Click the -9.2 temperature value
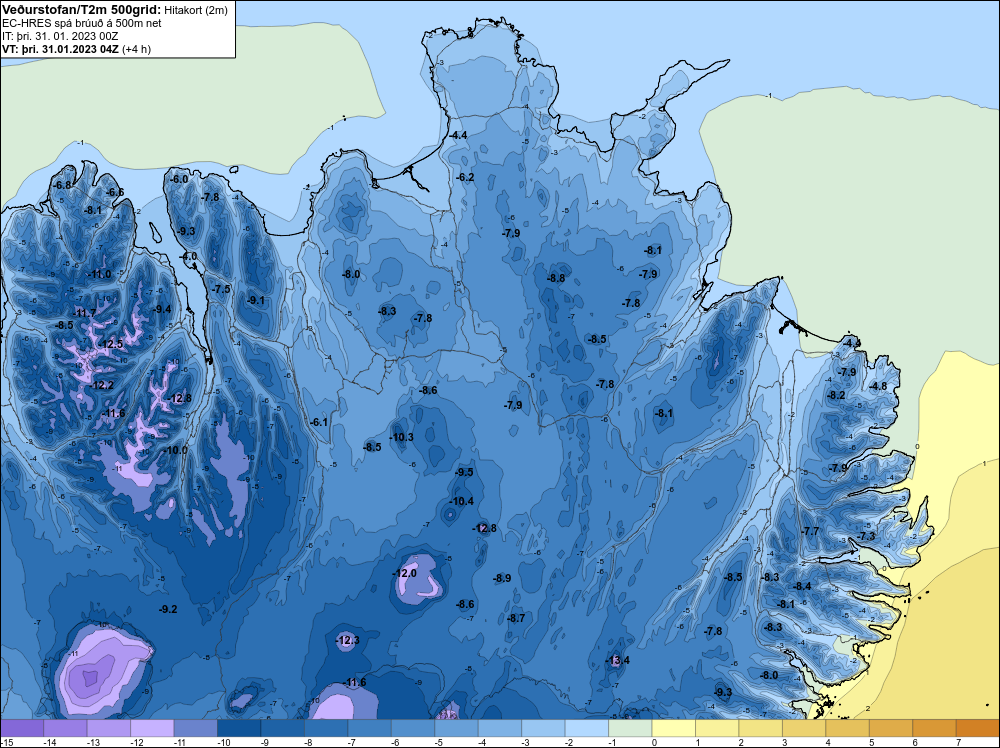The height and width of the screenshot is (748, 1000). [x=168, y=610]
